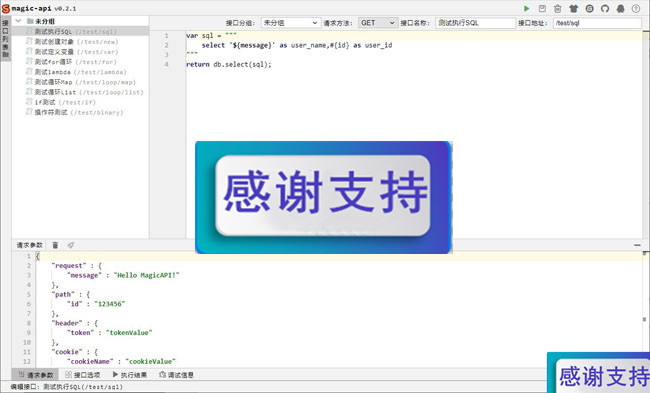Minimize the bottom panel with the dash icon
The width and height of the screenshot is (650, 393).
pyautogui.click(x=637, y=245)
